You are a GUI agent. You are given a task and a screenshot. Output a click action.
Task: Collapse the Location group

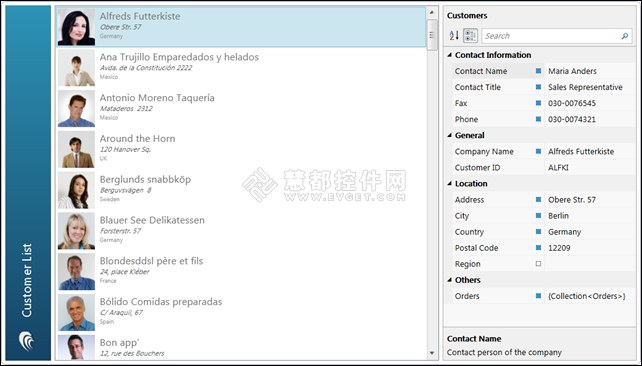(x=450, y=183)
